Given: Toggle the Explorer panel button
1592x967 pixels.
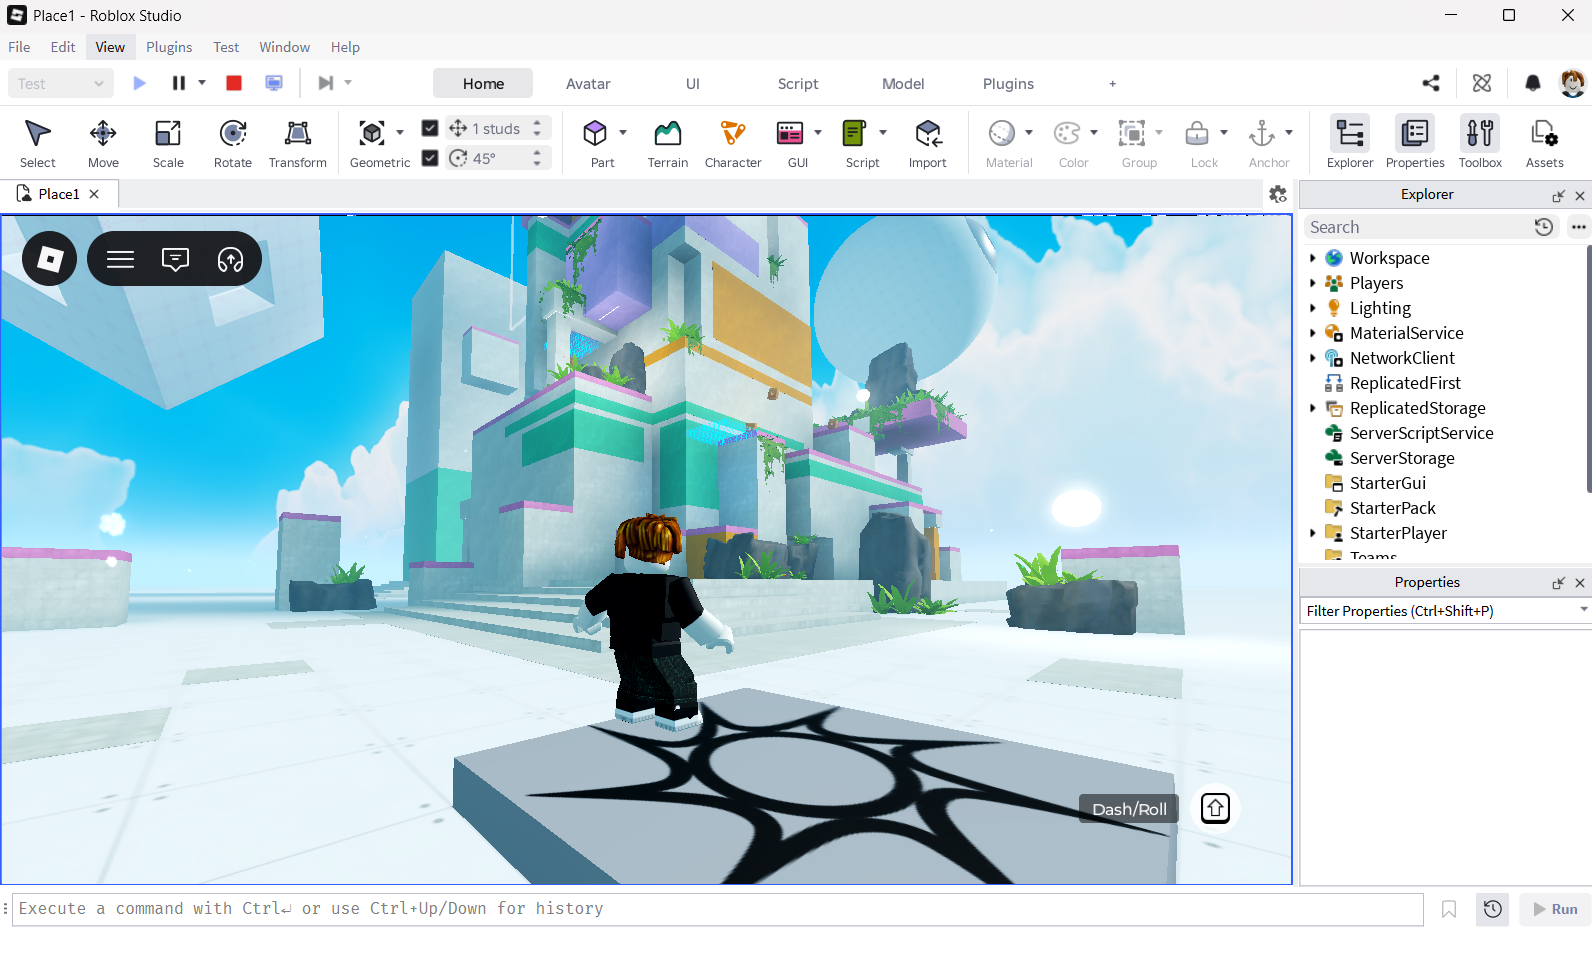Looking at the screenshot, I should [x=1350, y=143].
